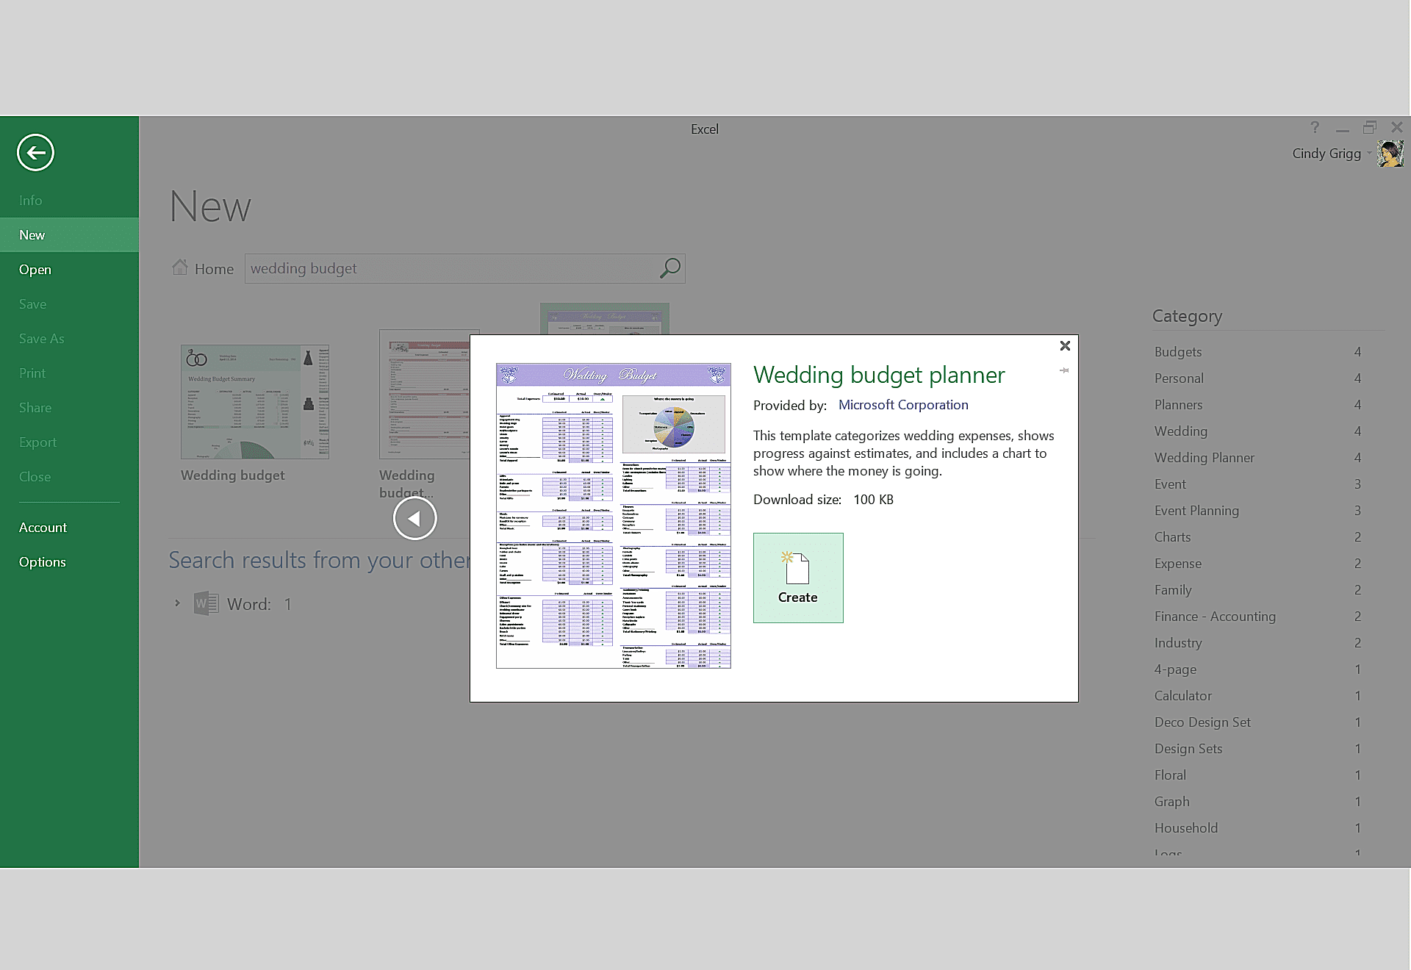
Task: Click the previous template navigation arrow
Action: [x=414, y=518]
